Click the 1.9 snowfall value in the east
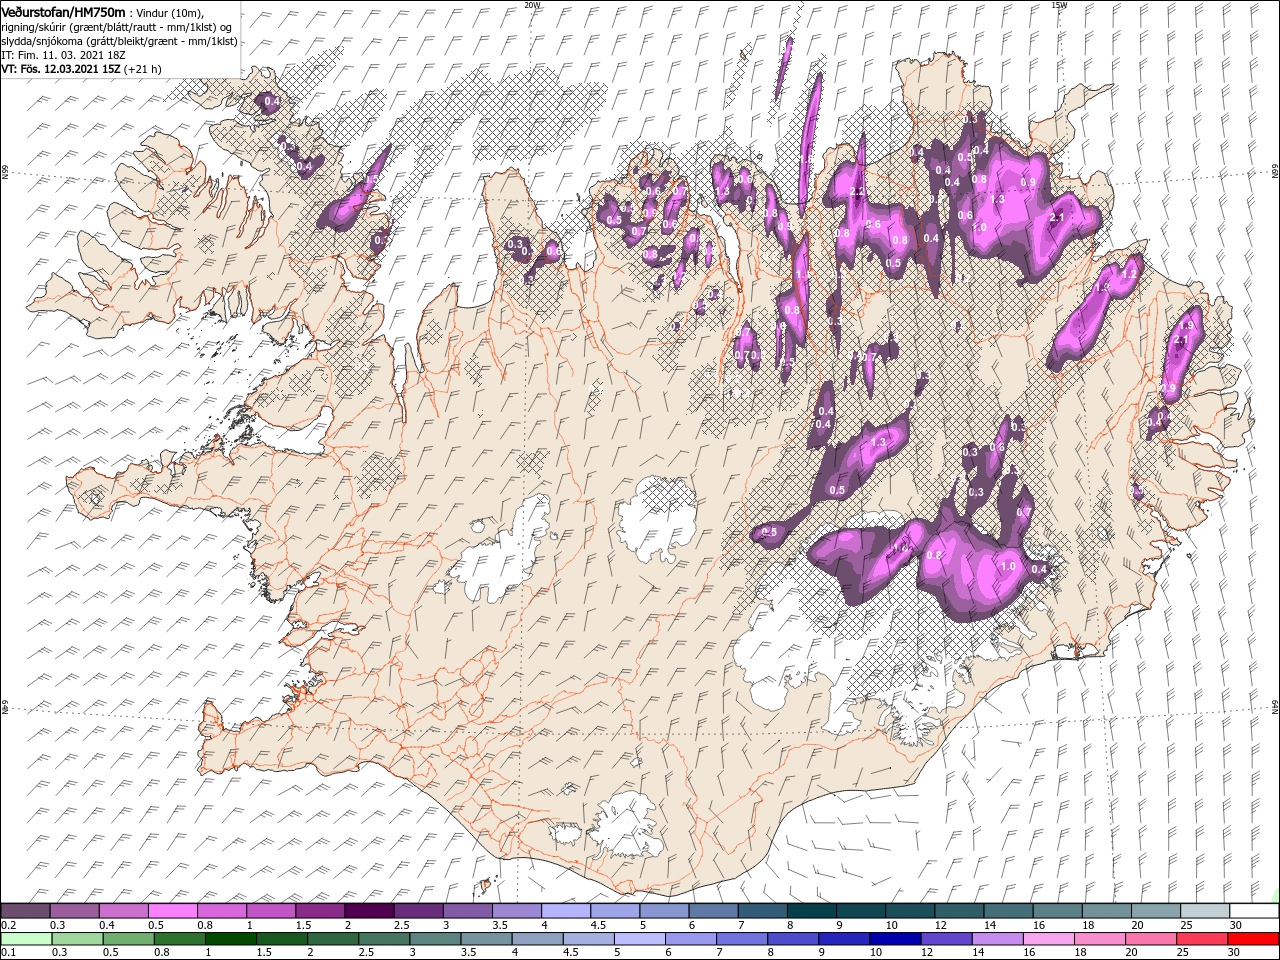Image resolution: width=1280 pixels, height=960 pixels. (1187, 325)
